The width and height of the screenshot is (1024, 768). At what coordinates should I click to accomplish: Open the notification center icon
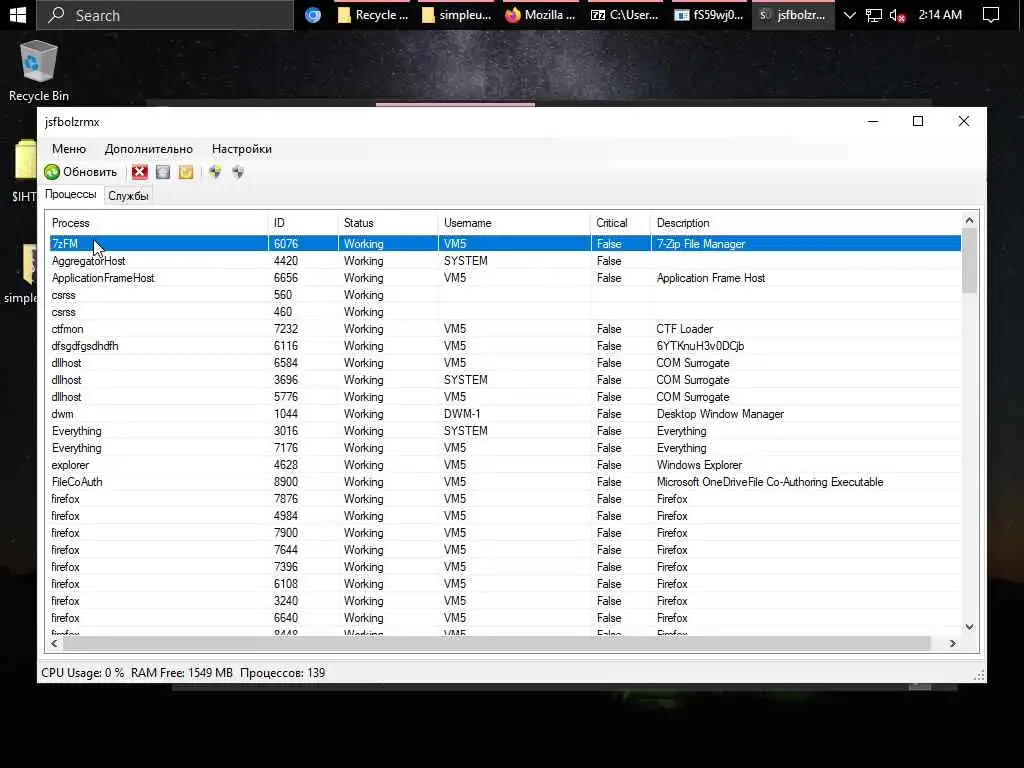point(991,15)
